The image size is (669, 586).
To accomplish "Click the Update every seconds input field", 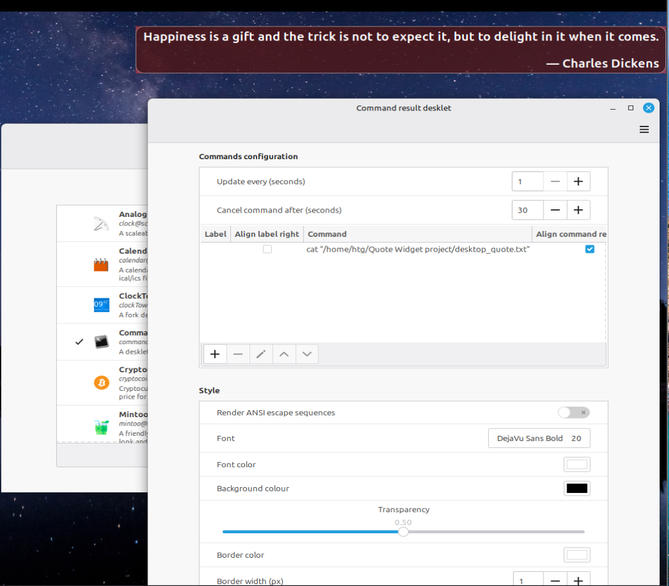I will 528,181.
